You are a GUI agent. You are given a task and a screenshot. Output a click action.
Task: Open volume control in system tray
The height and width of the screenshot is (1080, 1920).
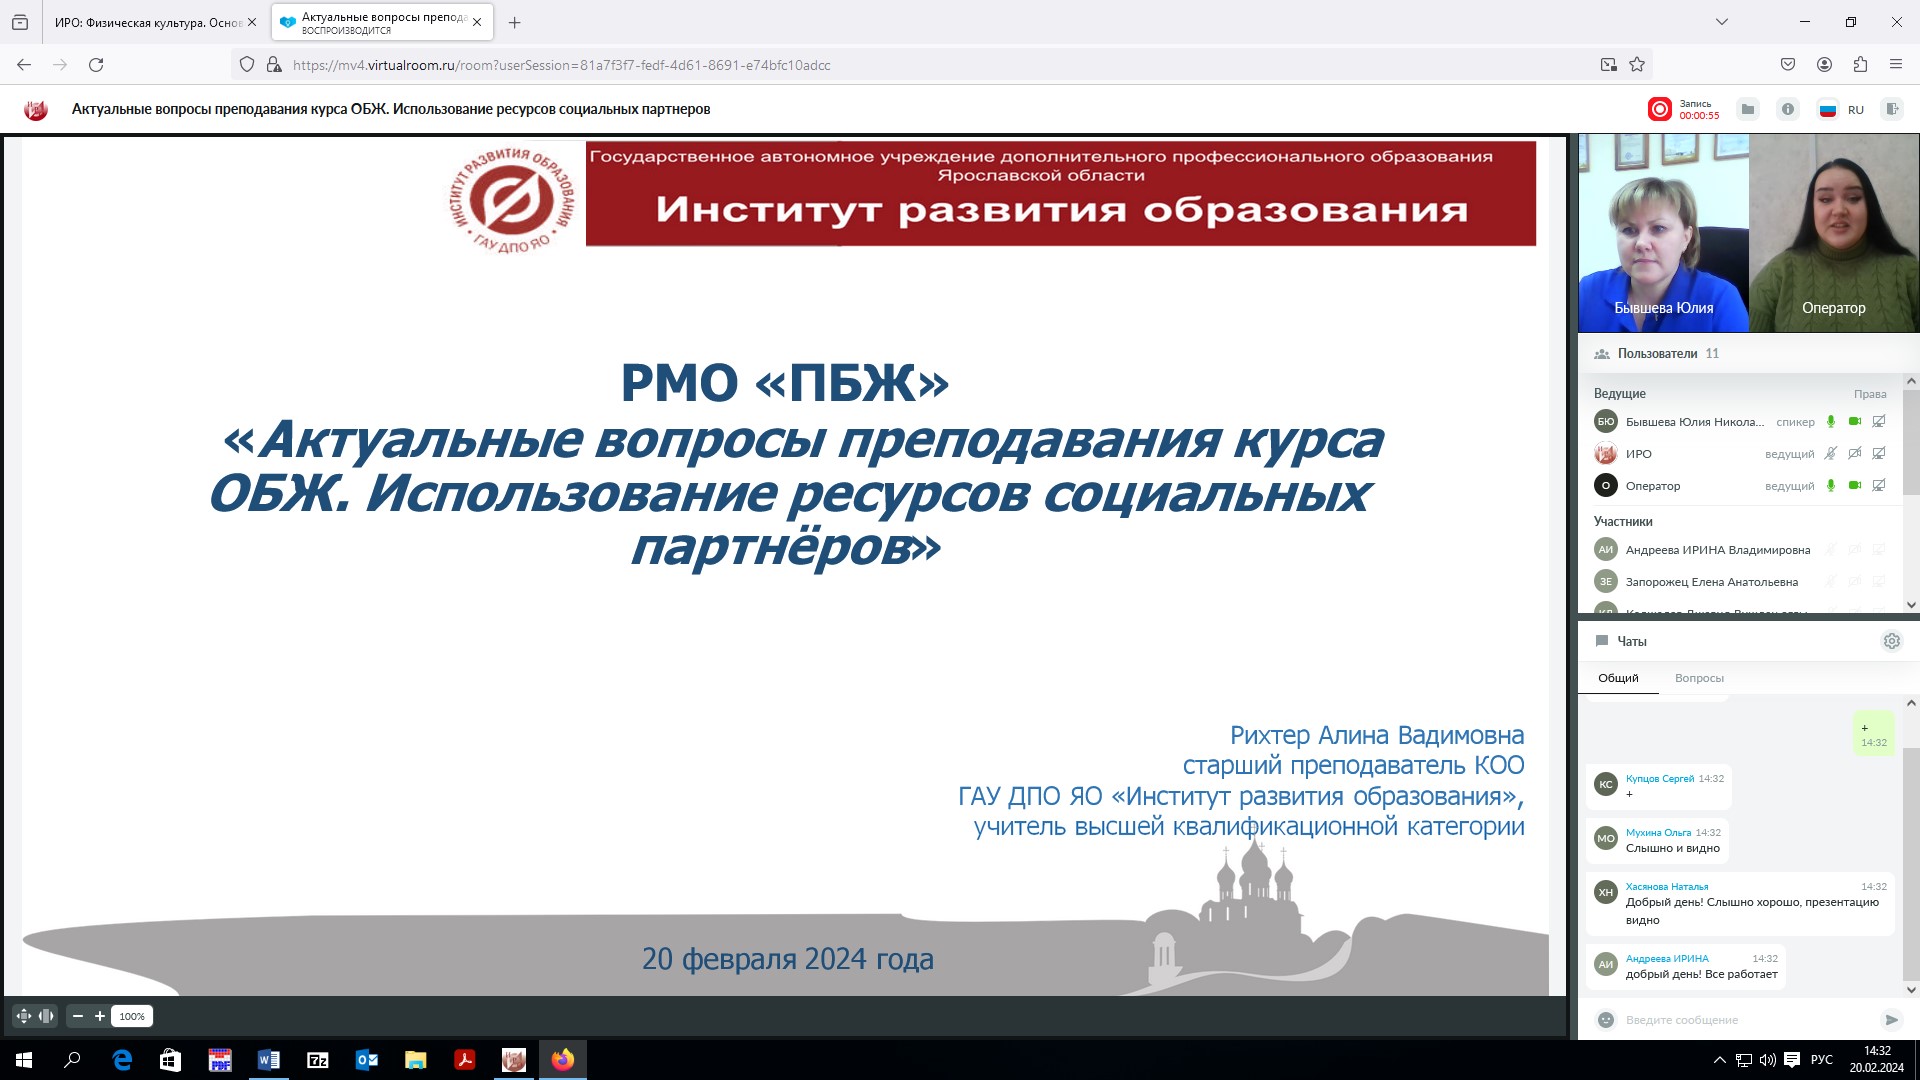click(x=1767, y=1060)
